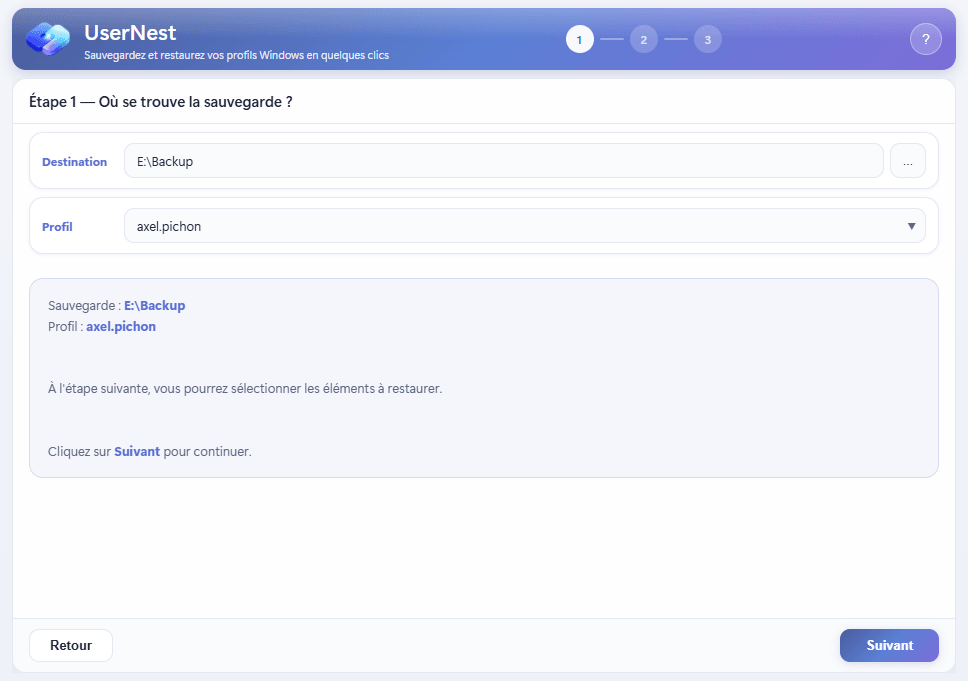
Task: Click the dropdown arrow on the Profil field
Action: pyautogui.click(x=911, y=225)
